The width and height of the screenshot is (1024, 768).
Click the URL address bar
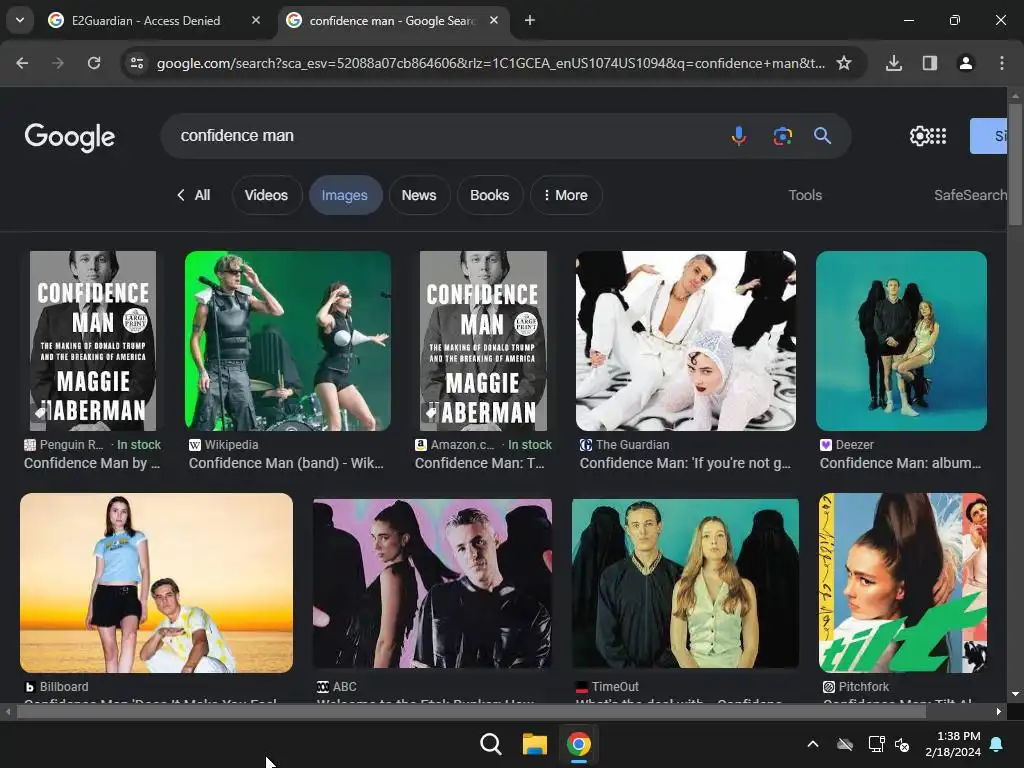(x=490, y=63)
